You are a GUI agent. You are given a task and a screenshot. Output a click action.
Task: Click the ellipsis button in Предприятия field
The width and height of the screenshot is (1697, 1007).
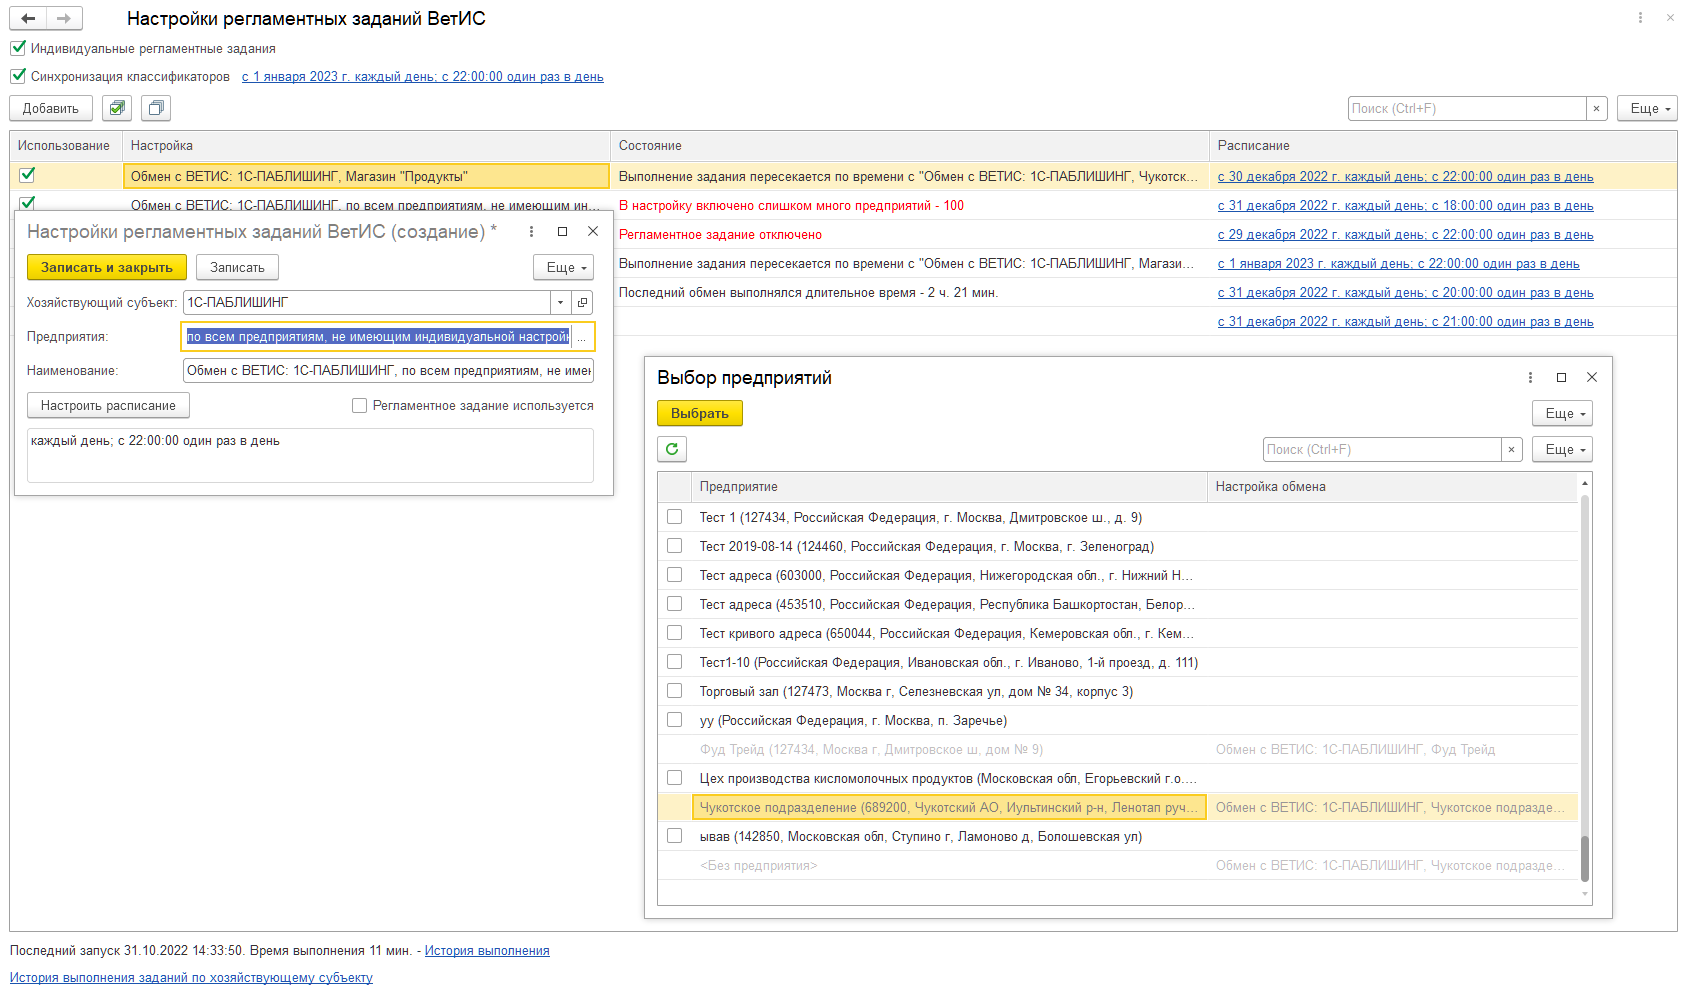(x=582, y=337)
